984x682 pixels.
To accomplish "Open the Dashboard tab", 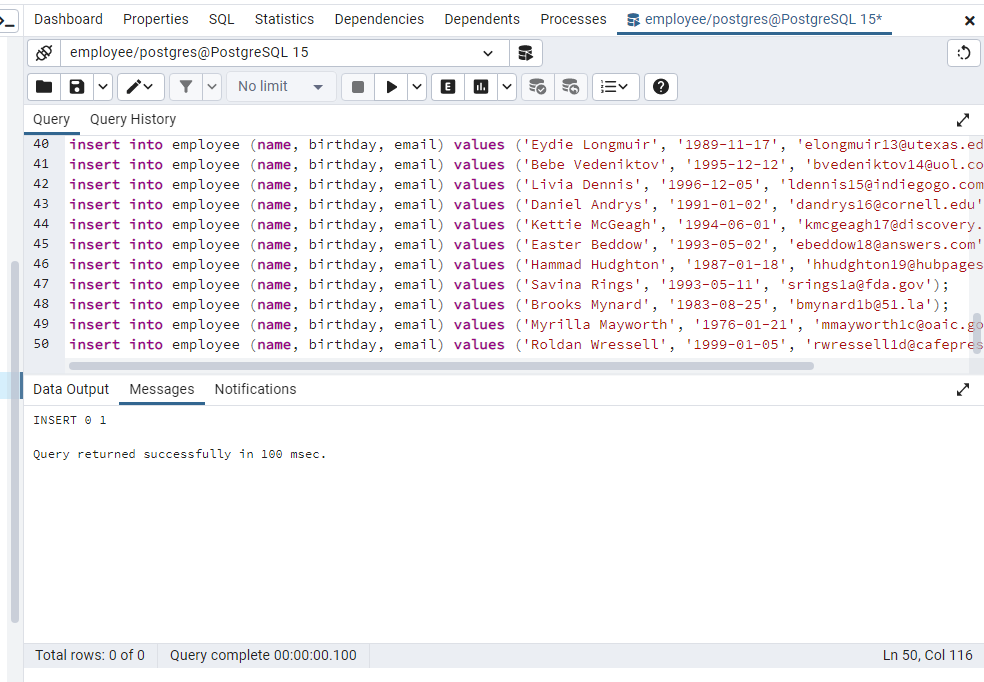I will coord(68,19).
